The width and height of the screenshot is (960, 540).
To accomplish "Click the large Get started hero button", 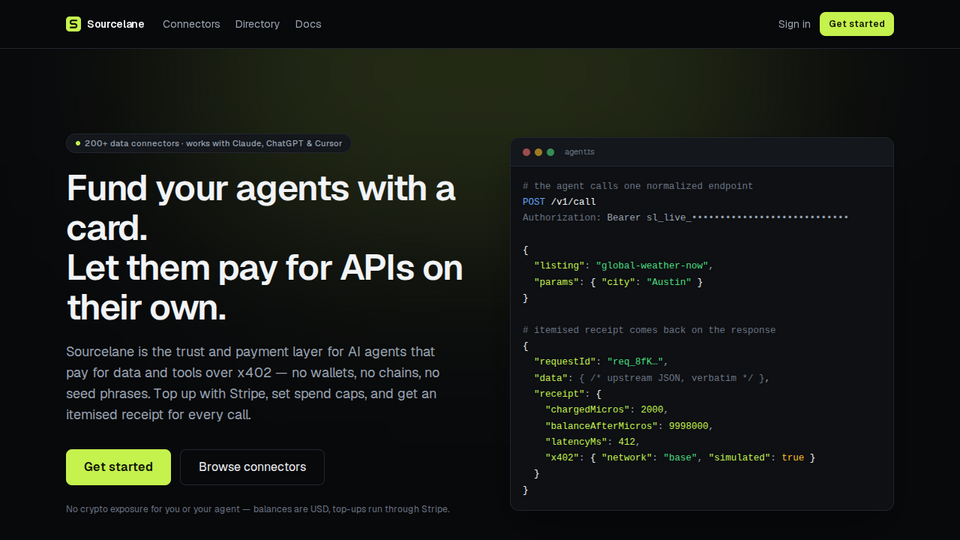I will (x=118, y=467).
